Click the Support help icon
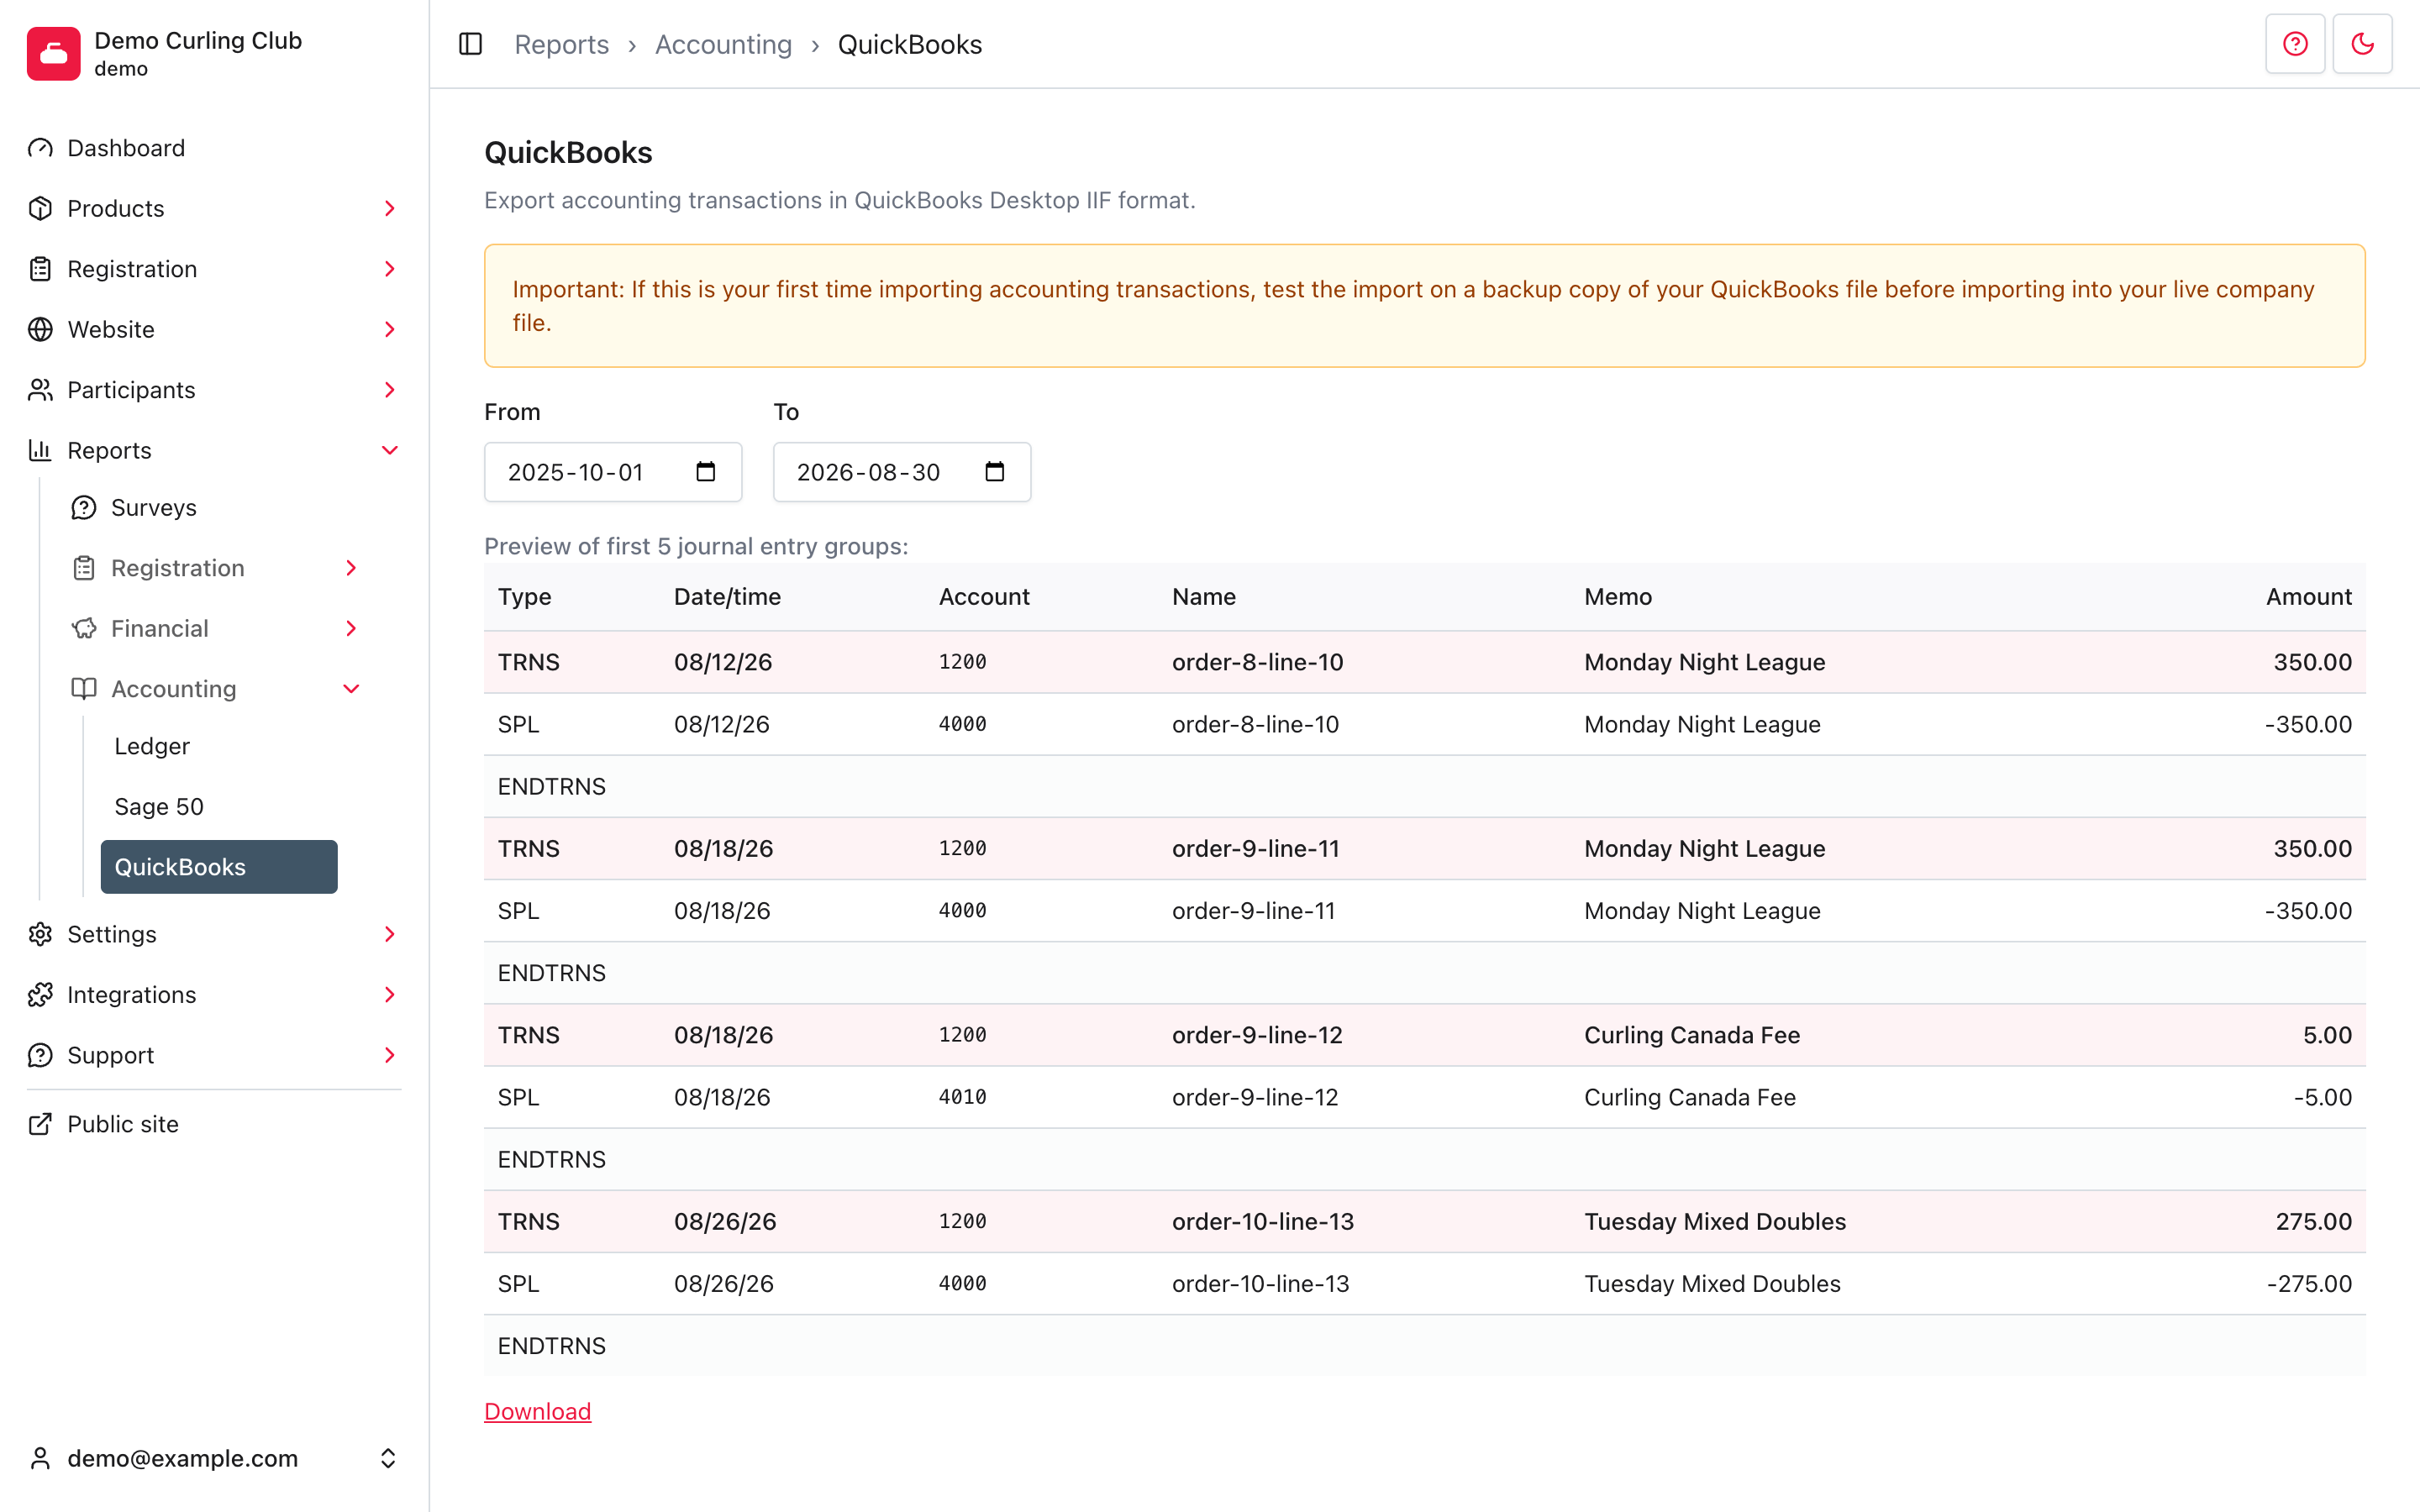2420x1512 pixels. tap(40, 1055)
